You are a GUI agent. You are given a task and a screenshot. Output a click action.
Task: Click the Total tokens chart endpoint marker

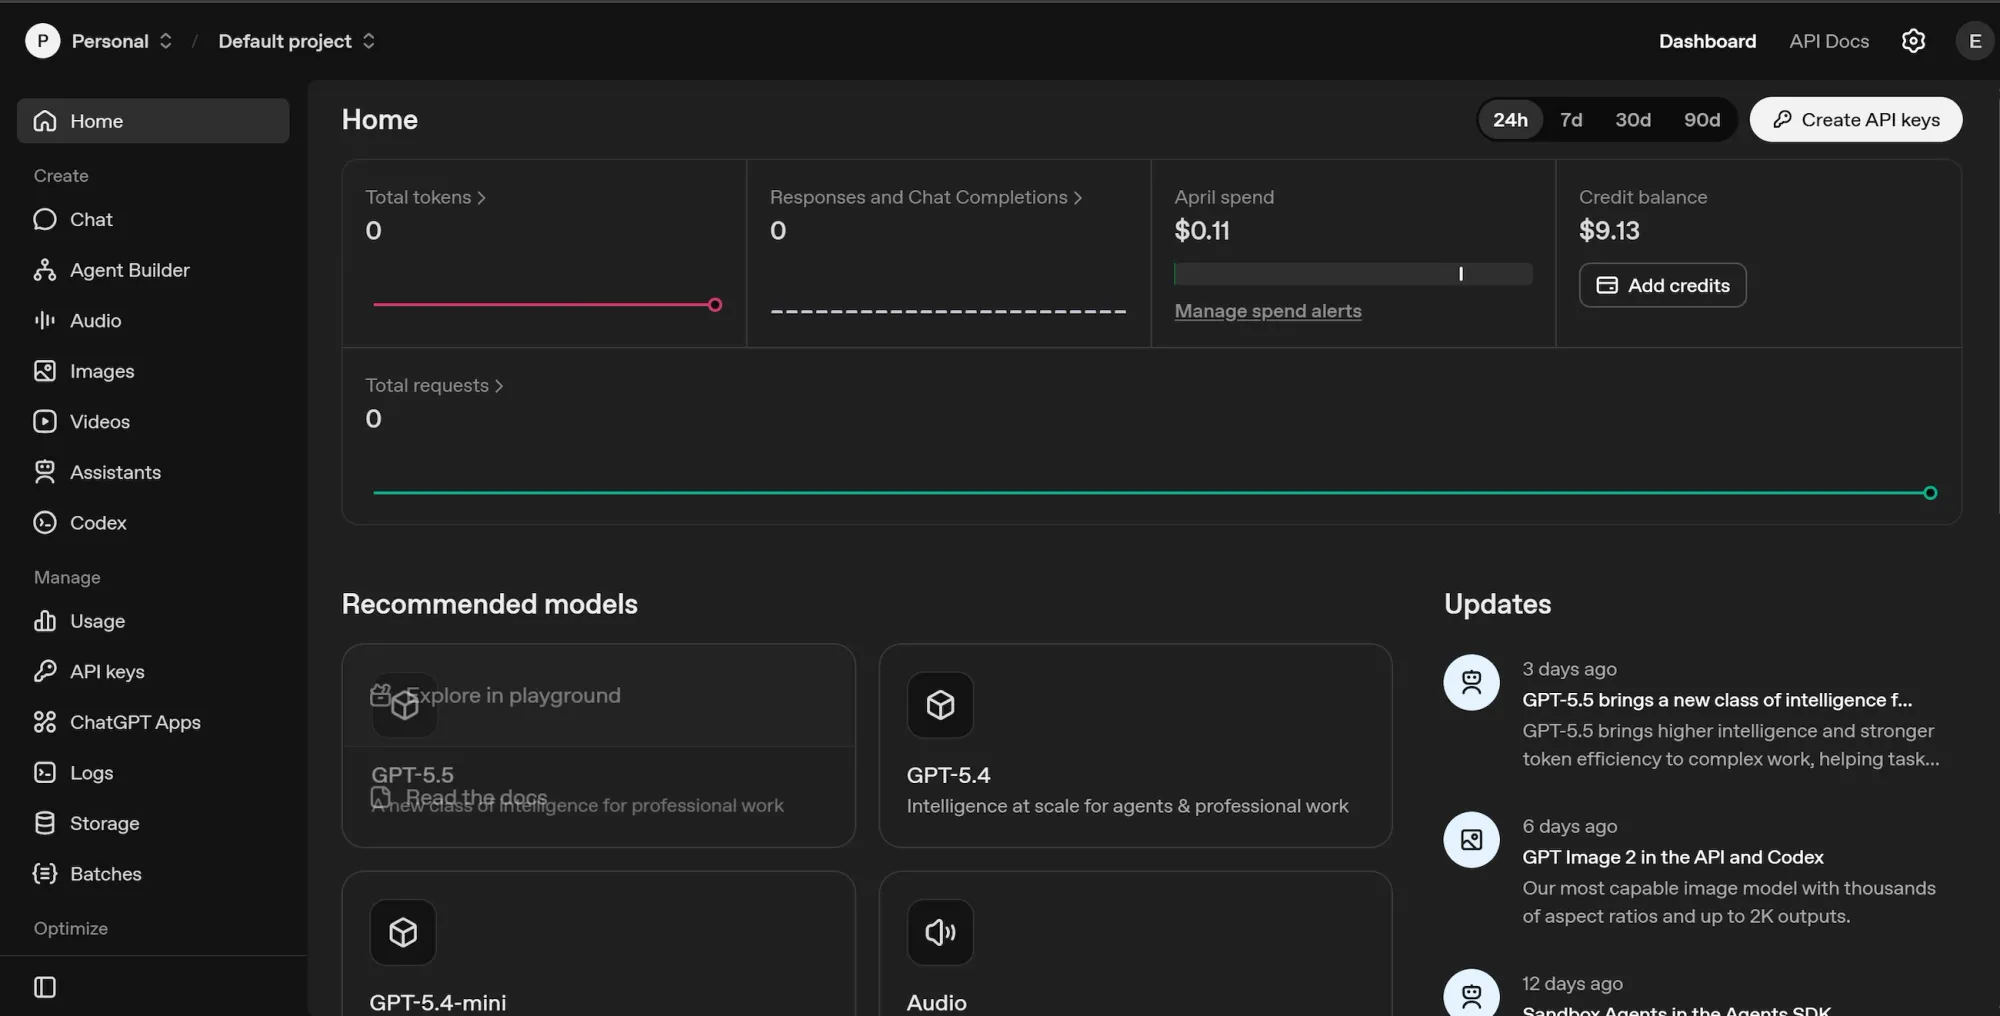coord(715,305)
